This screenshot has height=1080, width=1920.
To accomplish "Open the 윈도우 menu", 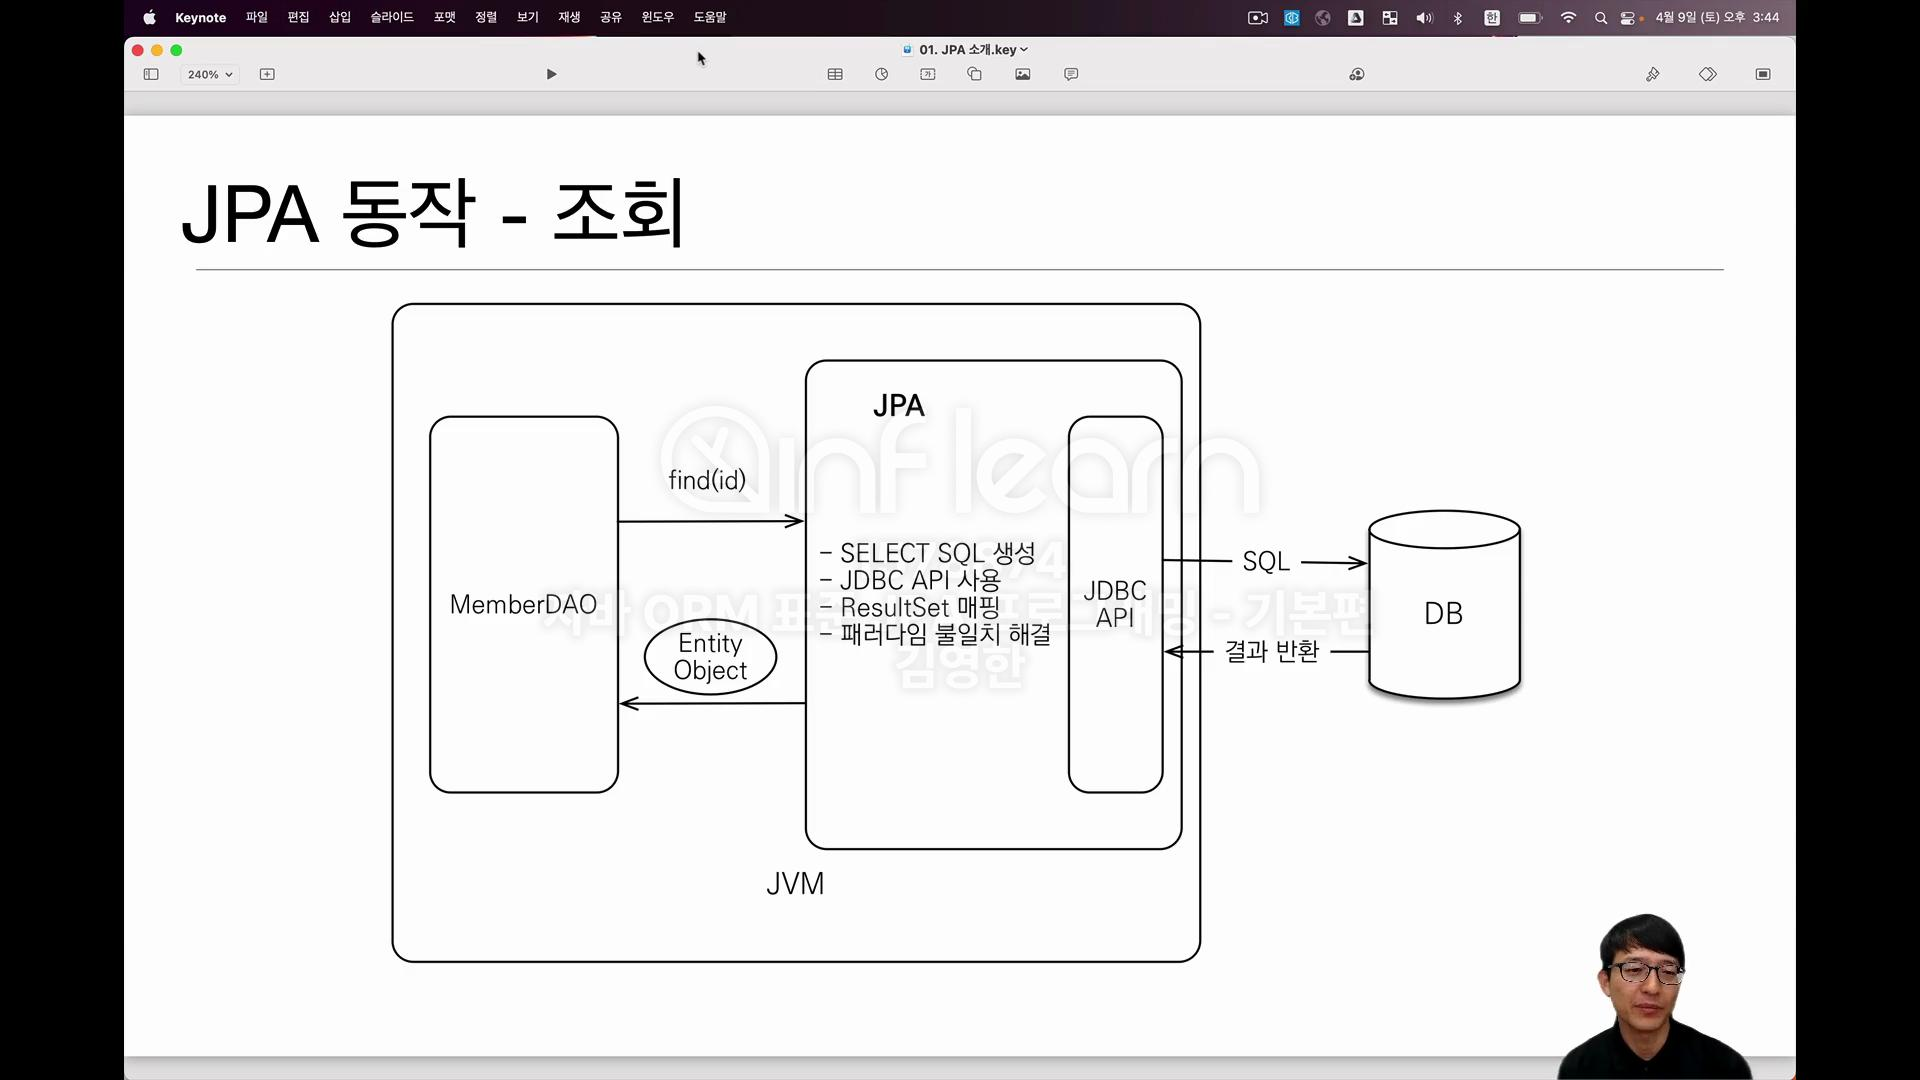I will point(658,17).
